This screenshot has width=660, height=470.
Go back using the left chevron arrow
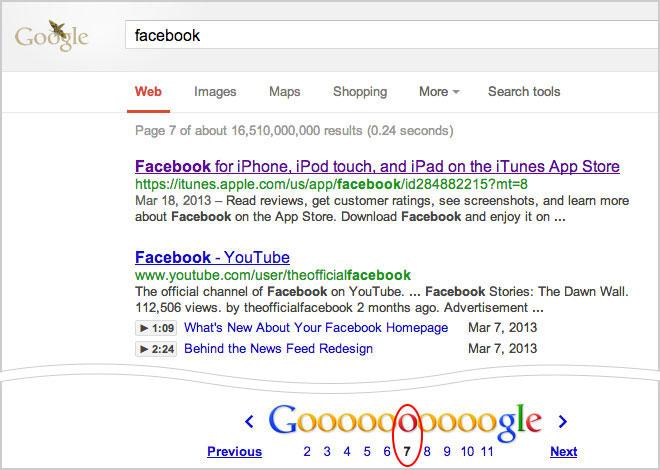pos(249,421)
